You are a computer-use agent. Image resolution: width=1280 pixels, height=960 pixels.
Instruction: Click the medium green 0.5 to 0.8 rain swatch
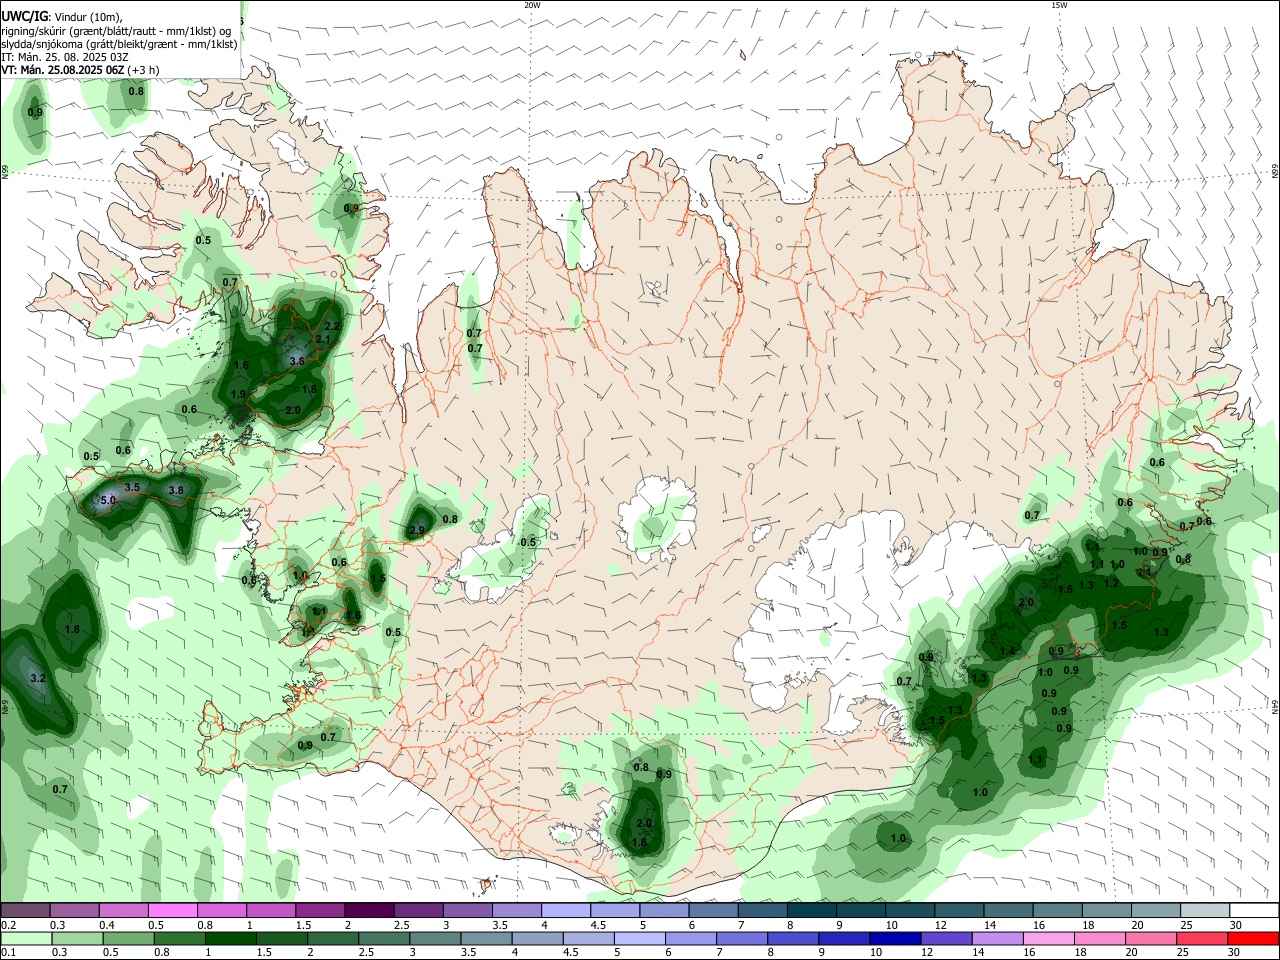click(129, 939)
